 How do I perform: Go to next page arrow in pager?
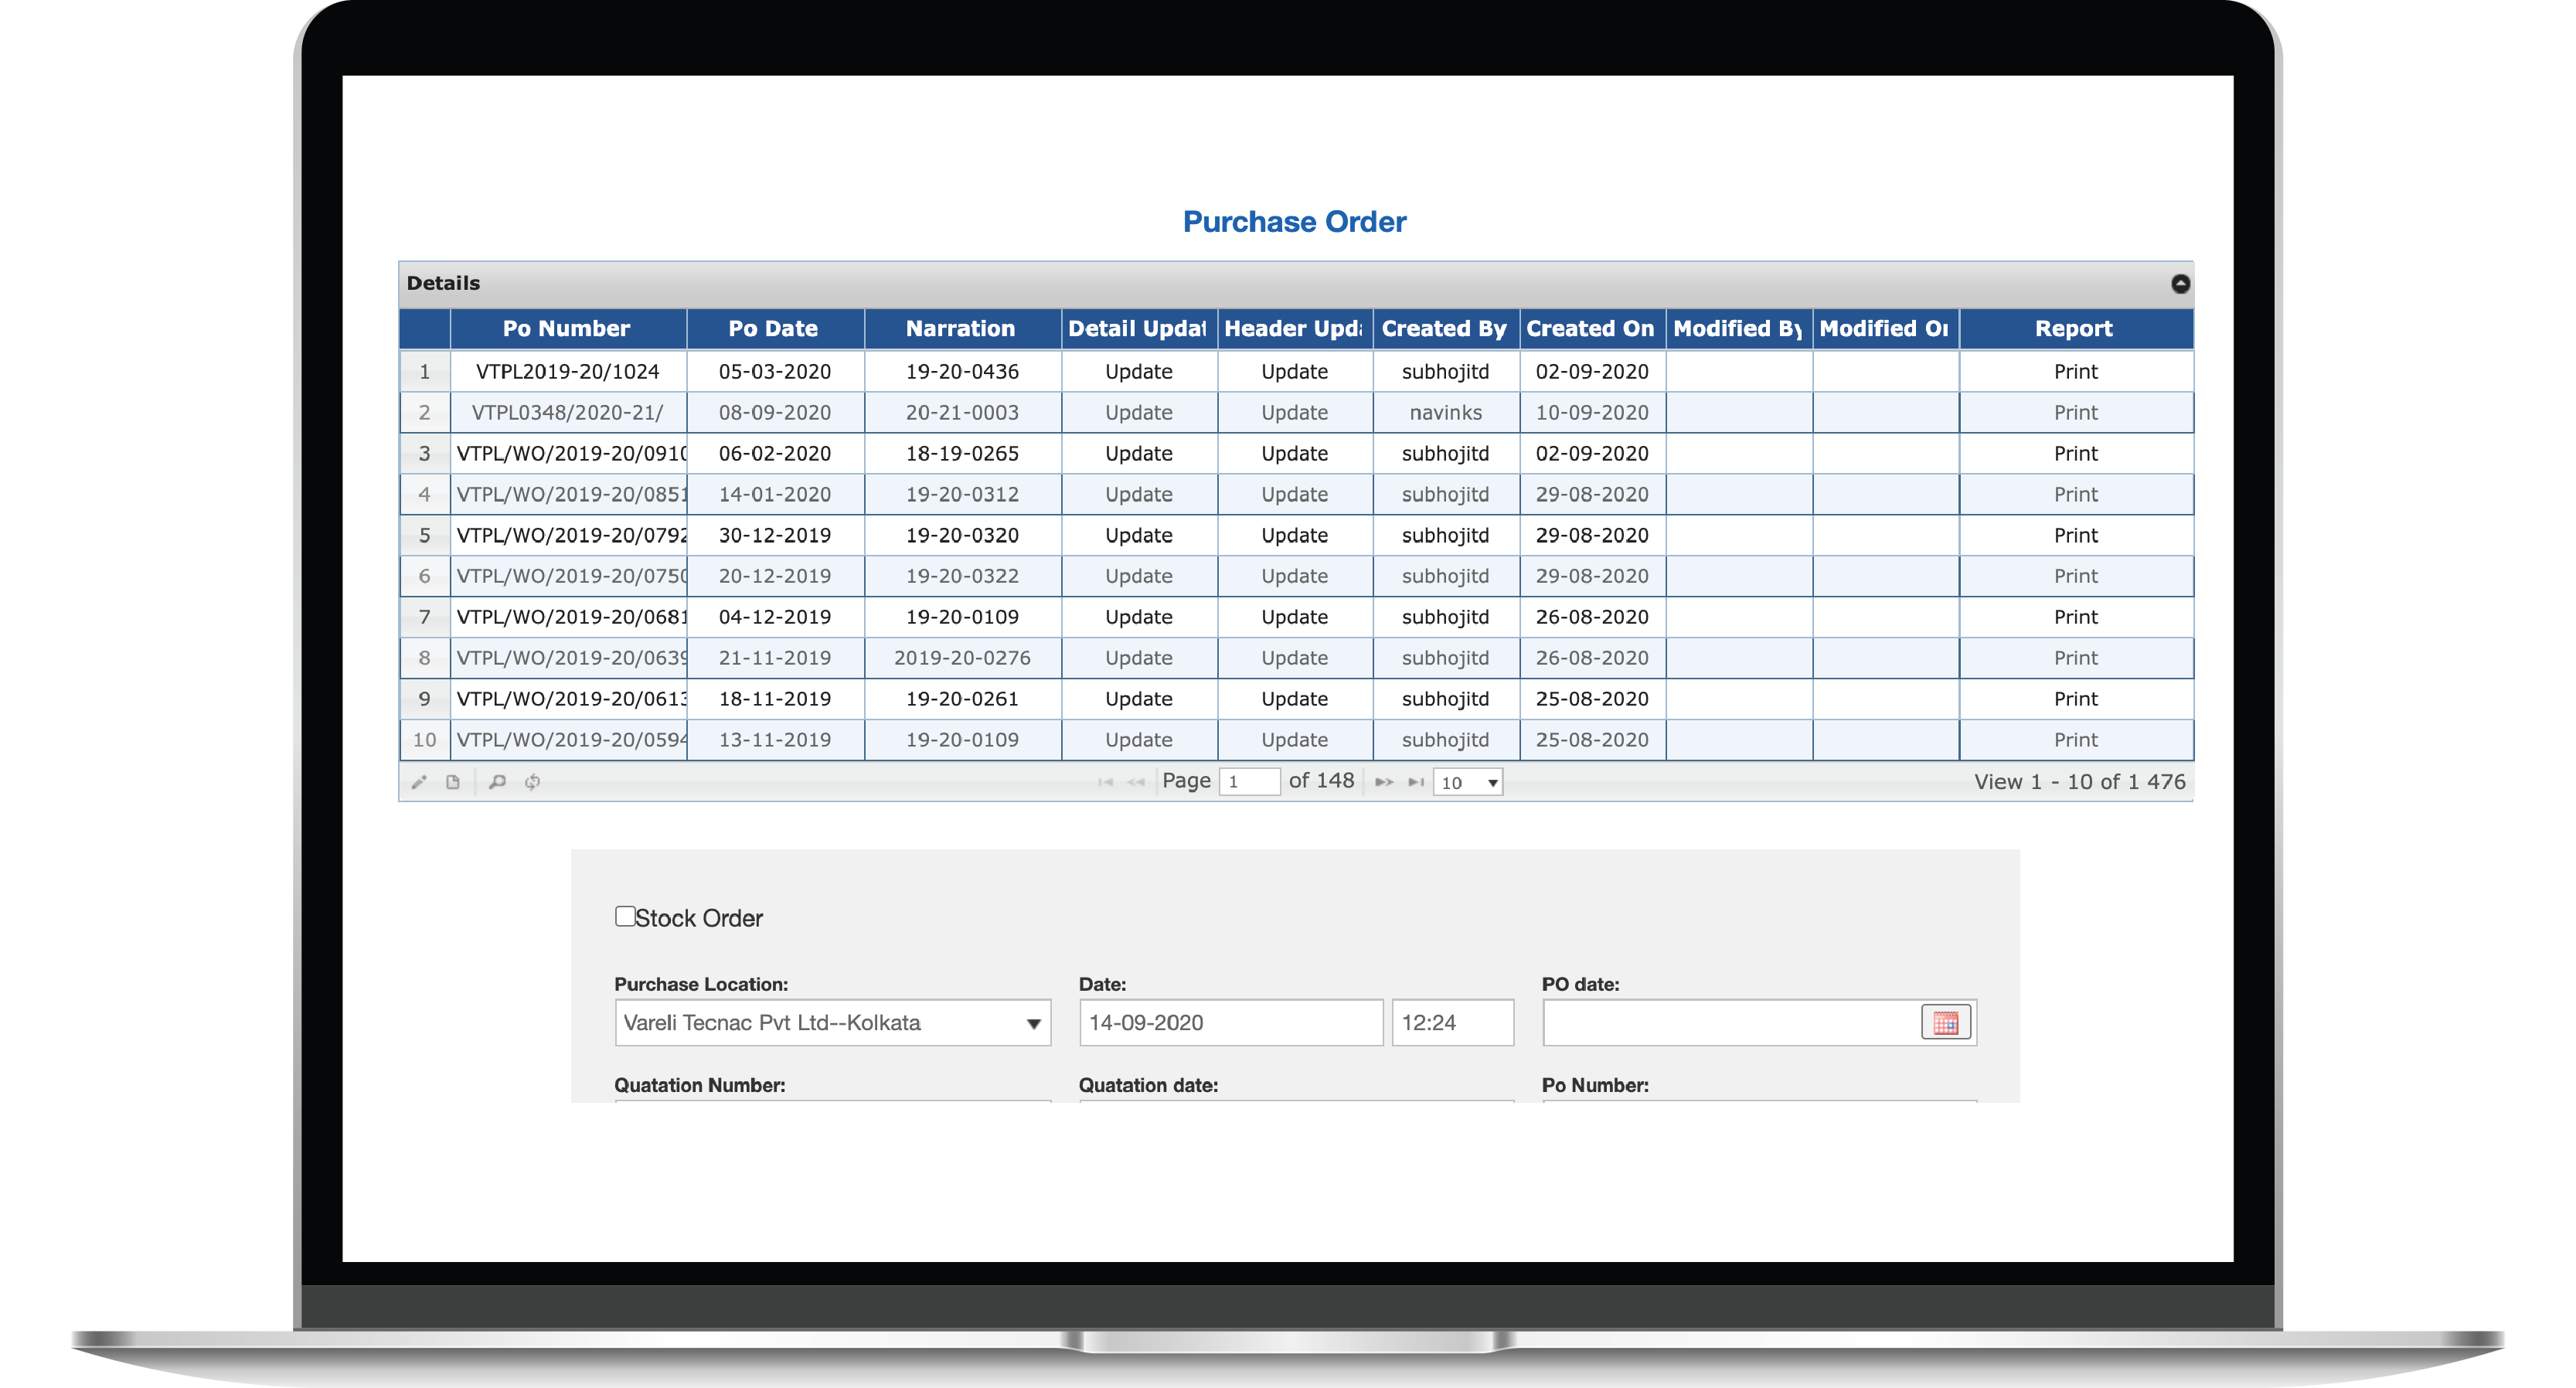(x=1384, y=782)
